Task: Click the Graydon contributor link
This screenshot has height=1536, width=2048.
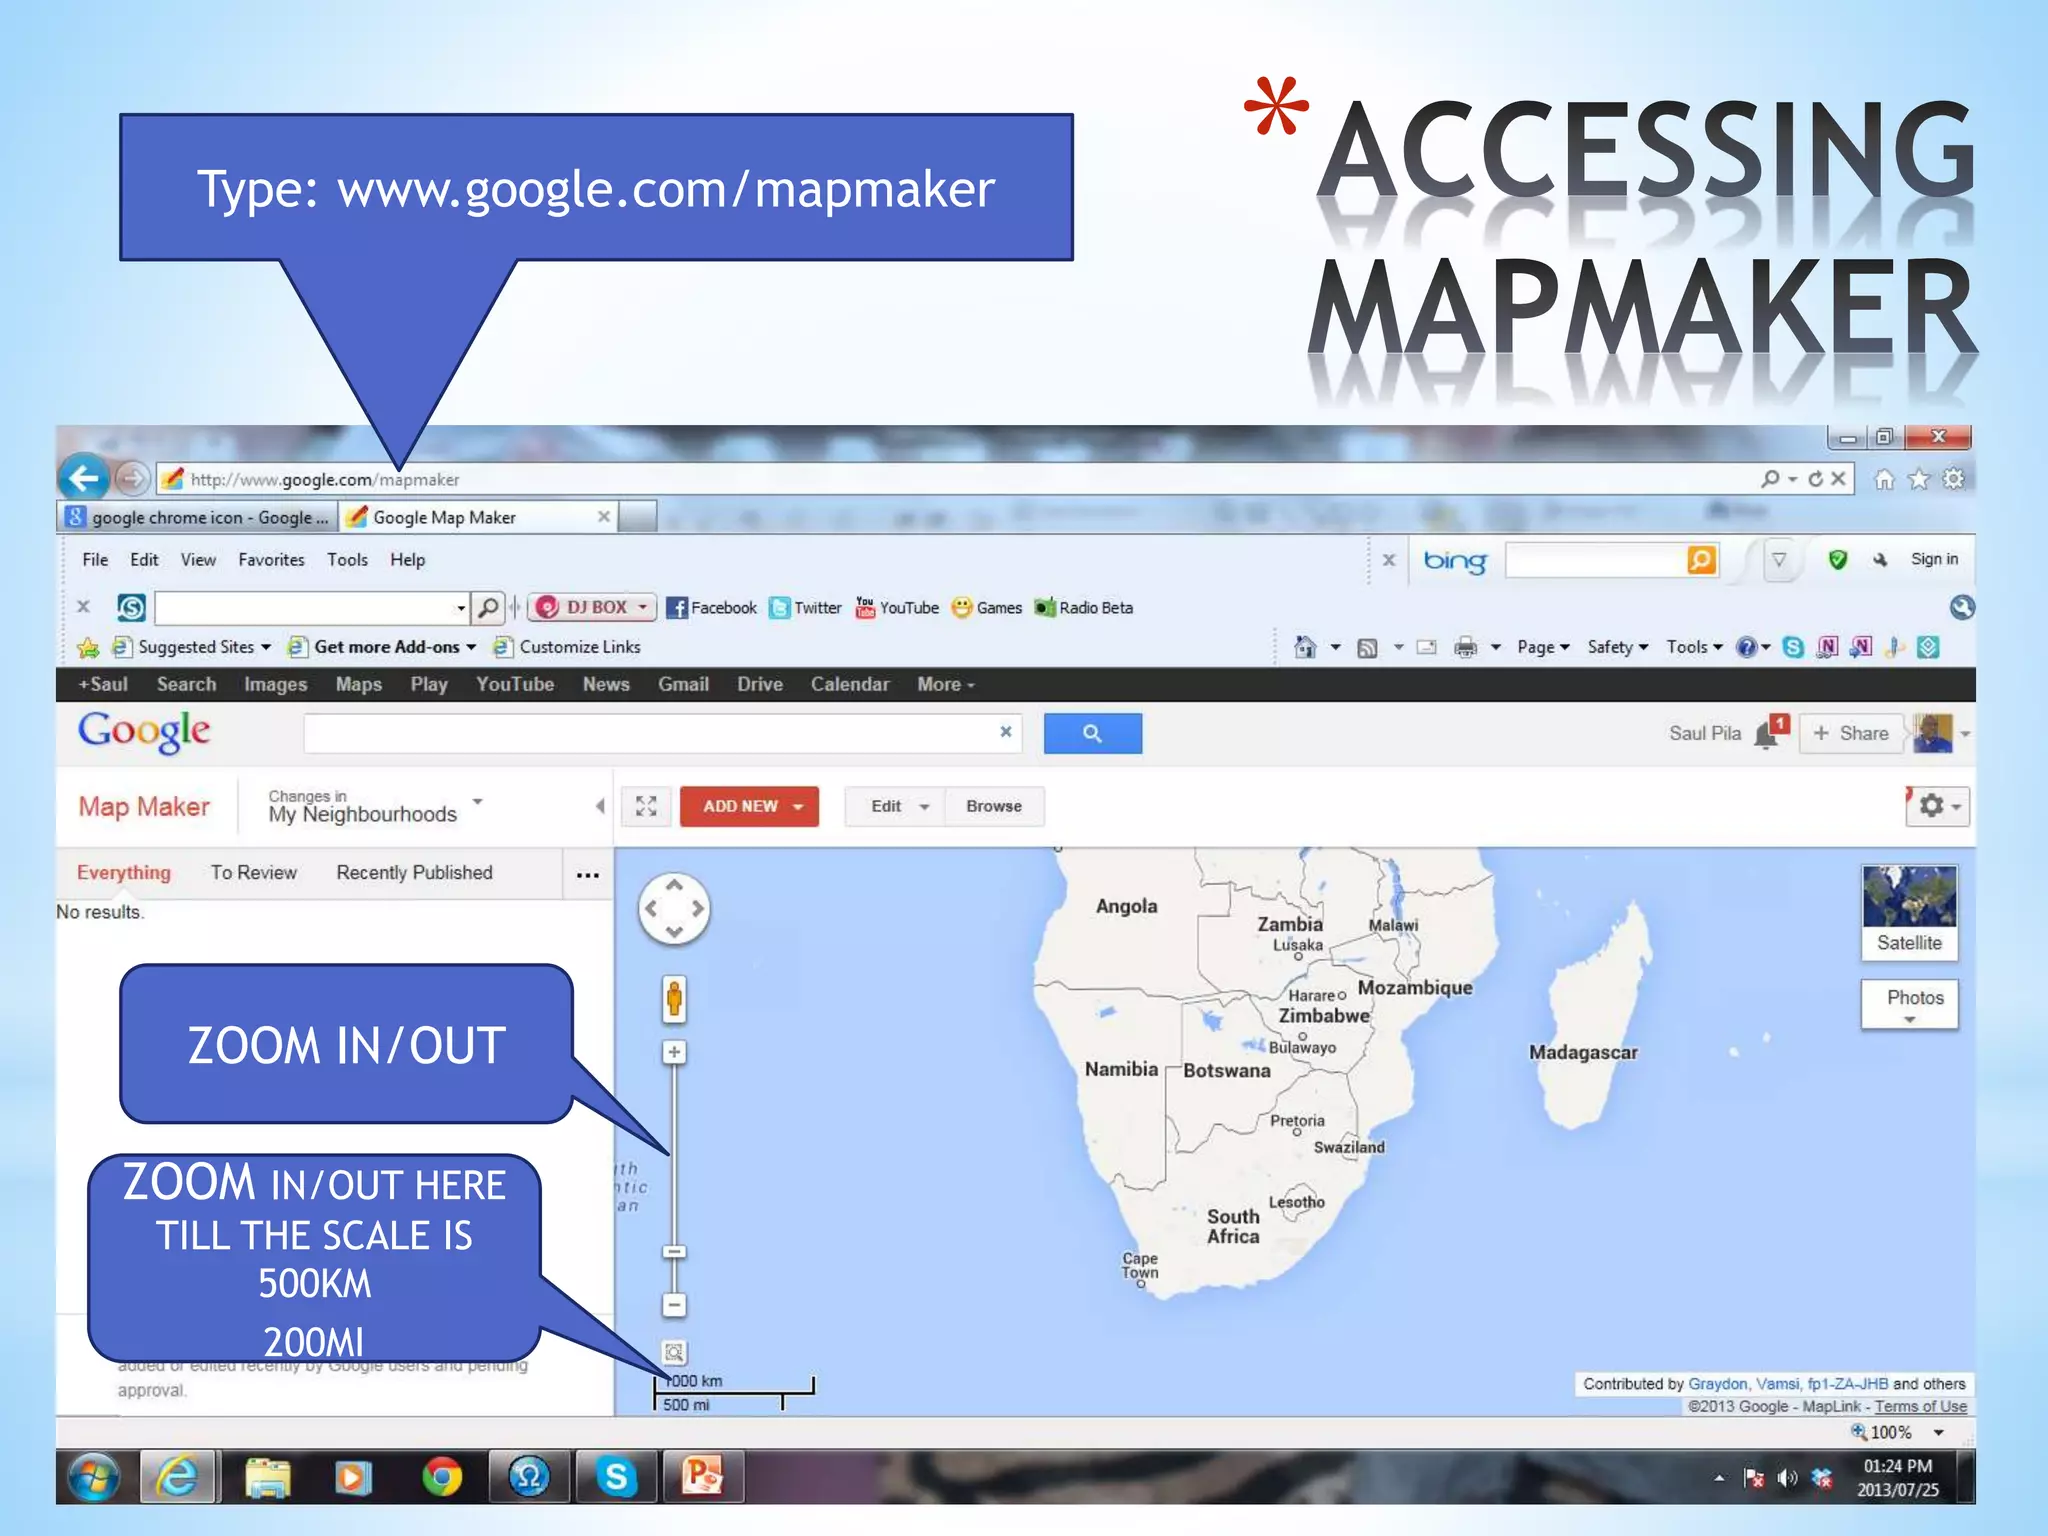Action: click(1717, 1384)
